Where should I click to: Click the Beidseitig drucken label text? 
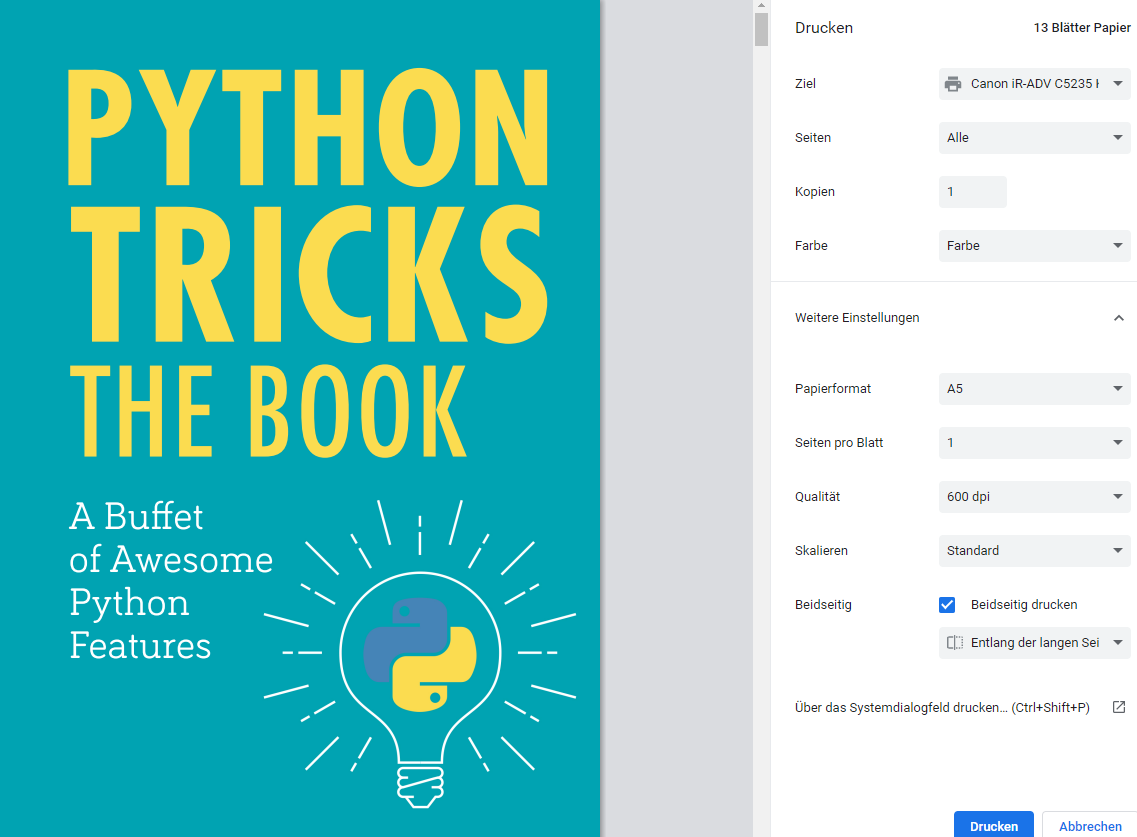click(x=1023, y=605)
